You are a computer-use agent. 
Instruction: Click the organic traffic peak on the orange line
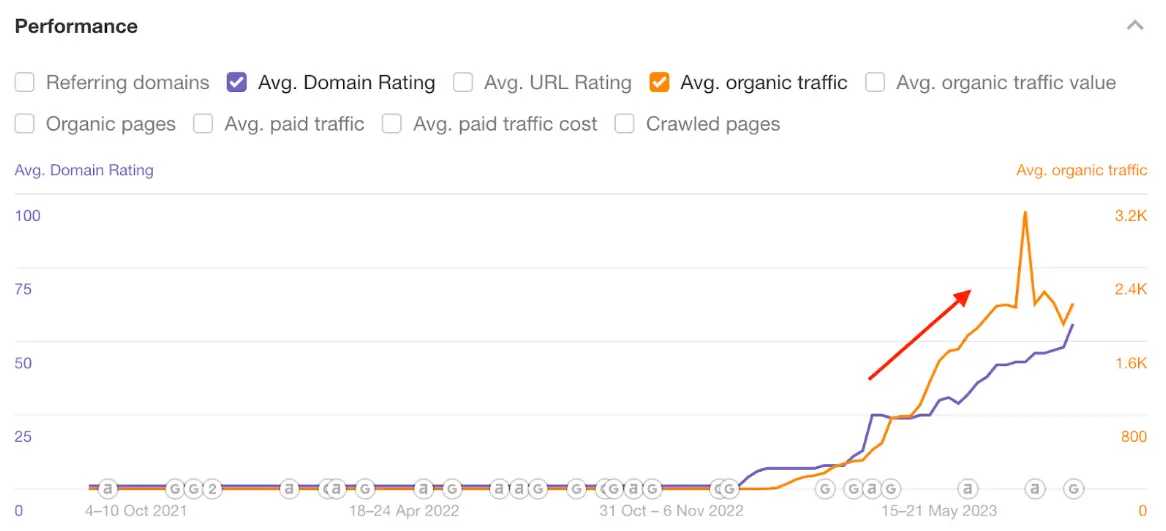pyautogui.click(x=1024, y=212)
